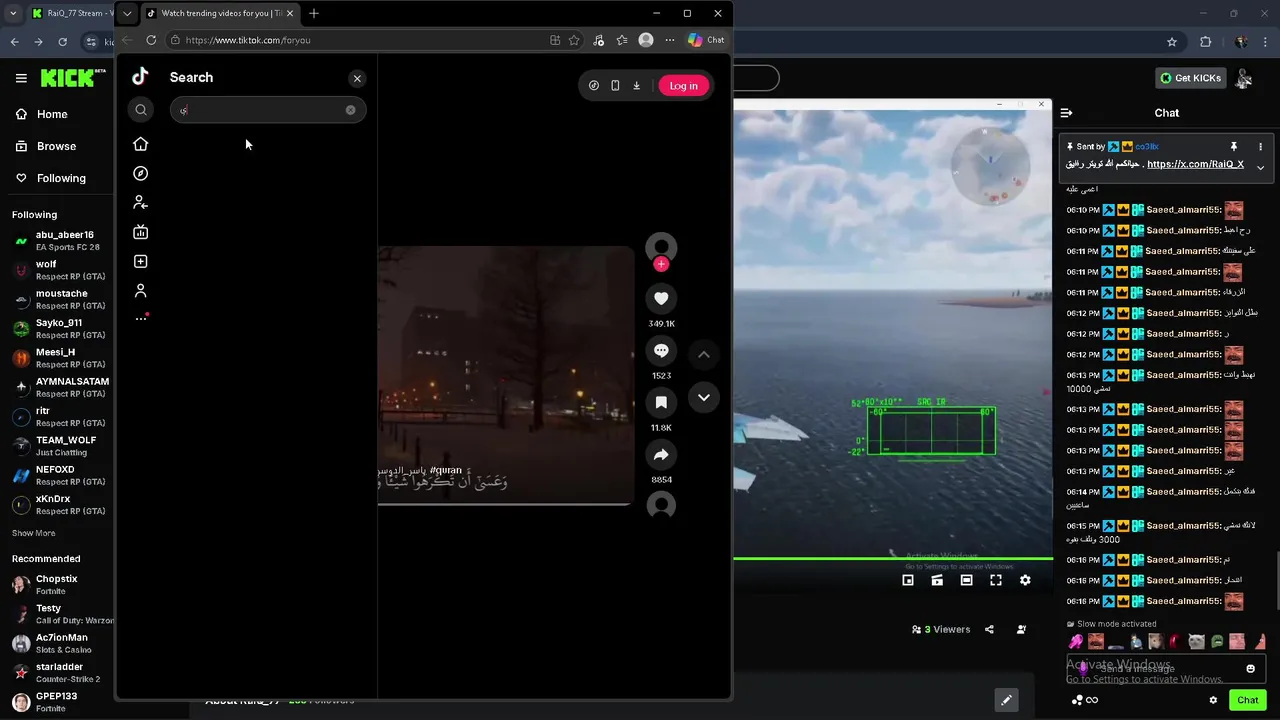Click TikTok Get Coins icon

[x=594, y=86]
